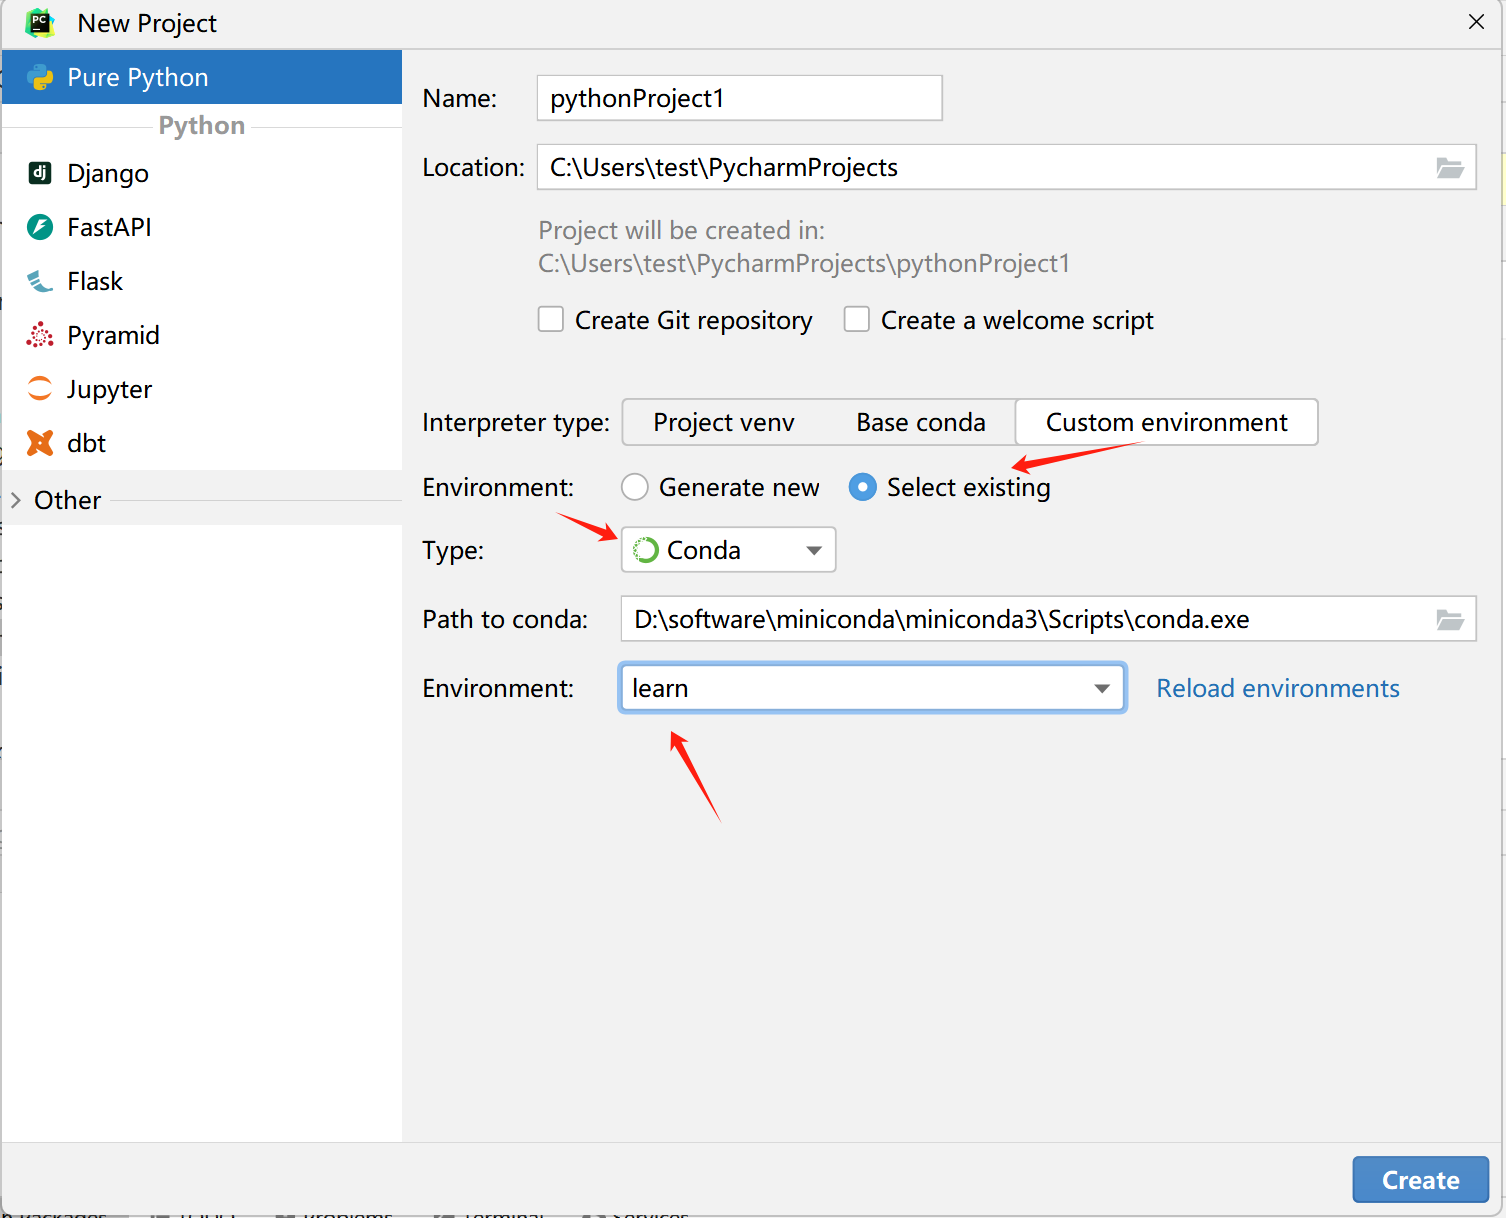Click the Pyramid project type icon
The height and width of the screenshot is (1218, 1506).
40,335
